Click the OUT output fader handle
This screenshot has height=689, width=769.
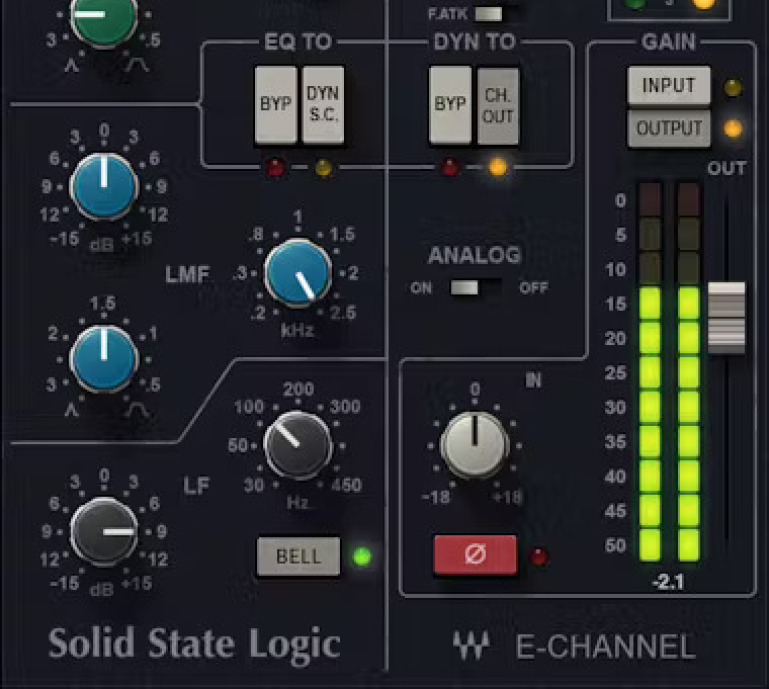(726, 317)
